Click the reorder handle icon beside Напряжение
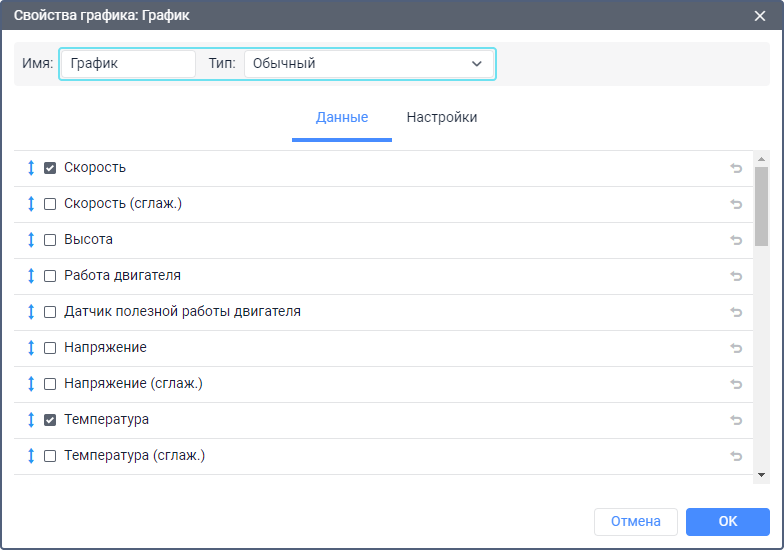This screenshot has height=550, width=784. [x=31, y=348]
